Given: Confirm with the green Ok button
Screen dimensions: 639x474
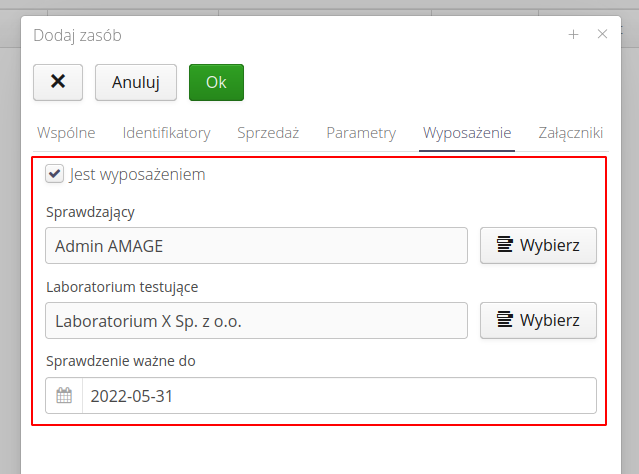Looking at the screenshot, I should [216, 83].
